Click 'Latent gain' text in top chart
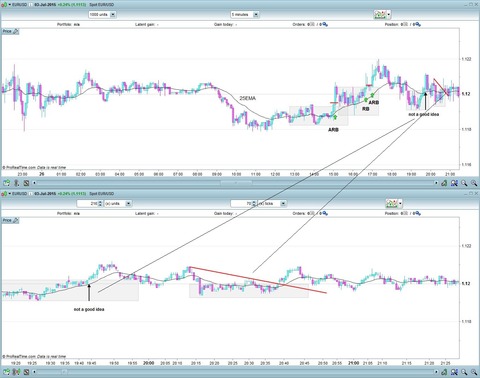The height and width of the screenshot is (378, 480). click(x=147, y=24)
